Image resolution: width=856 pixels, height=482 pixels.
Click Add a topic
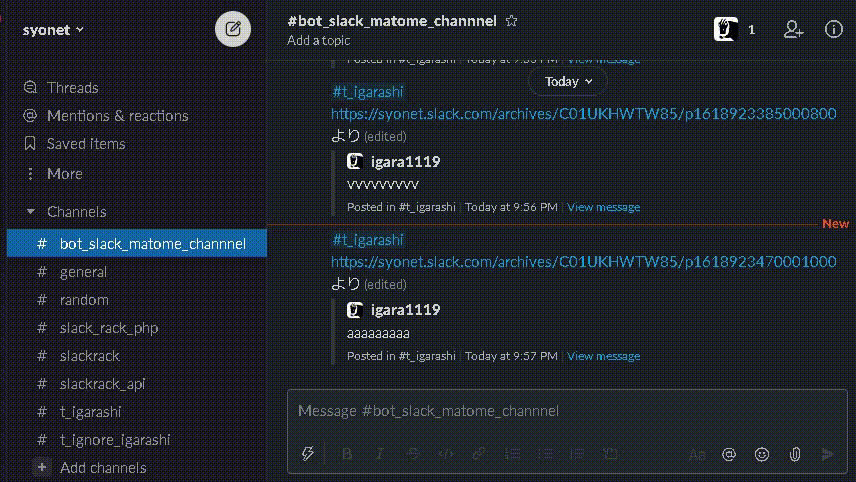pyautogui.click(x=319, y=40)
